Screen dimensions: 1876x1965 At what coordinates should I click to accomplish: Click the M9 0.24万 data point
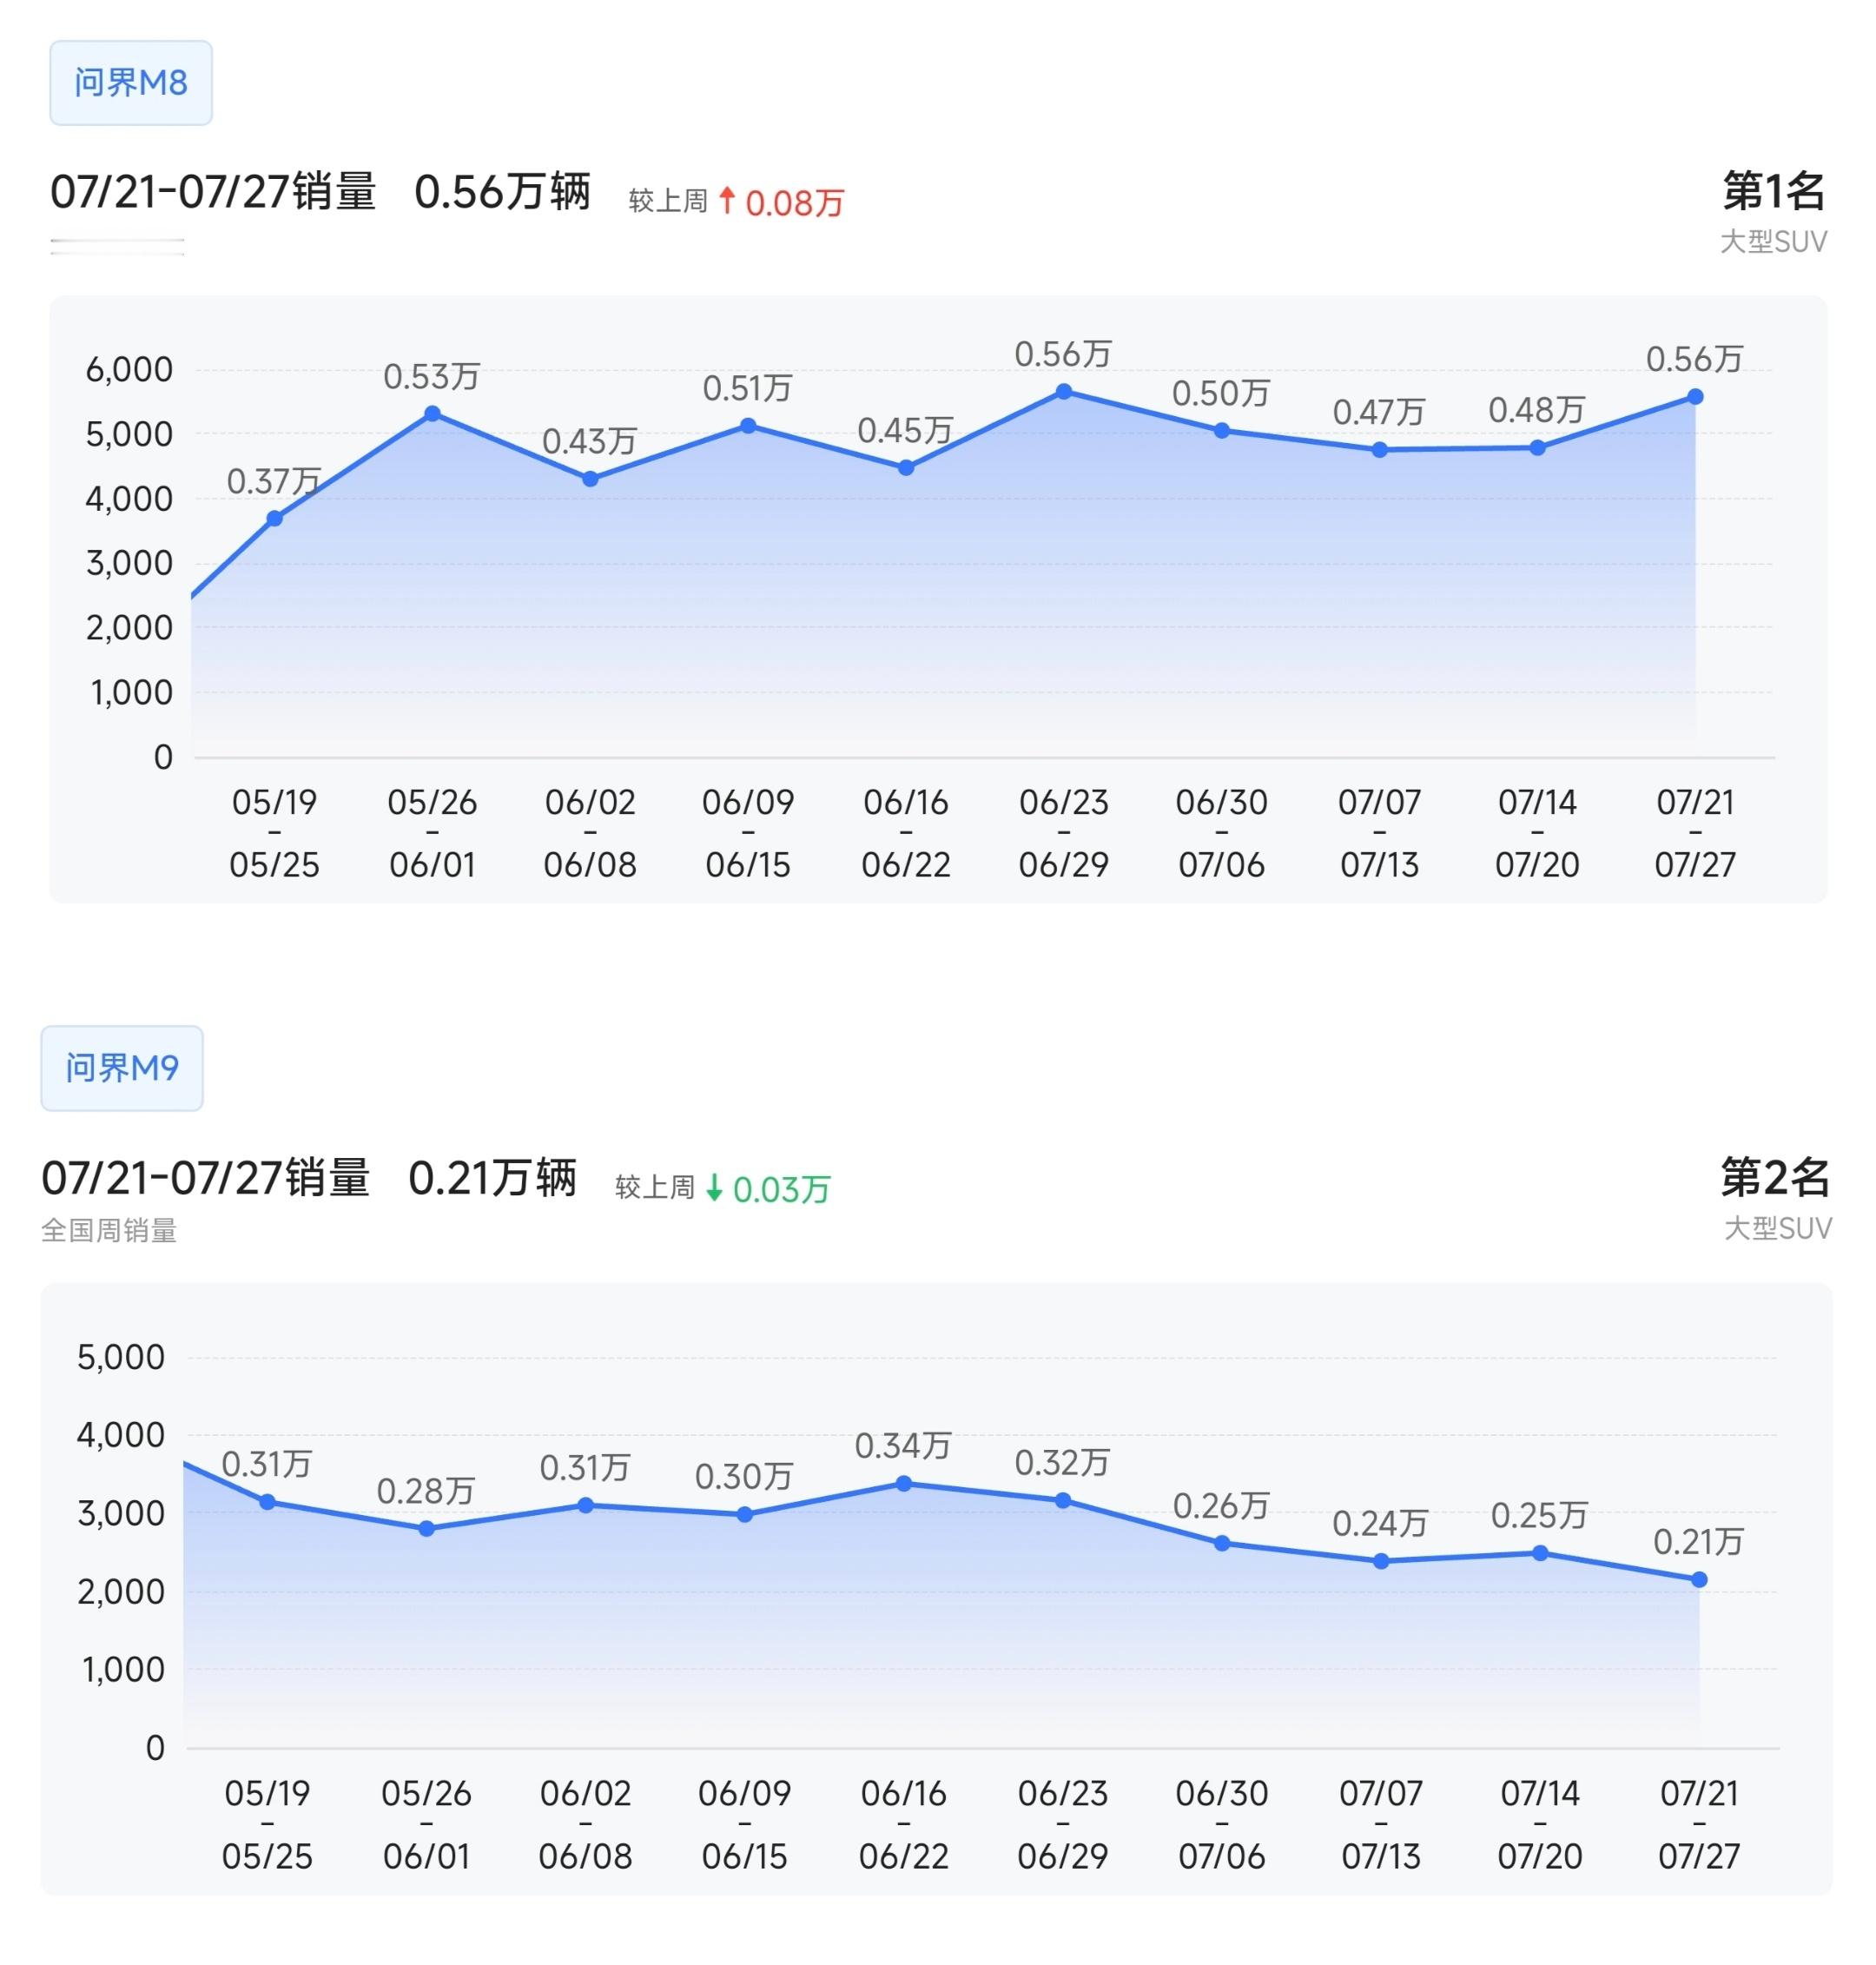(1381, 1561)
